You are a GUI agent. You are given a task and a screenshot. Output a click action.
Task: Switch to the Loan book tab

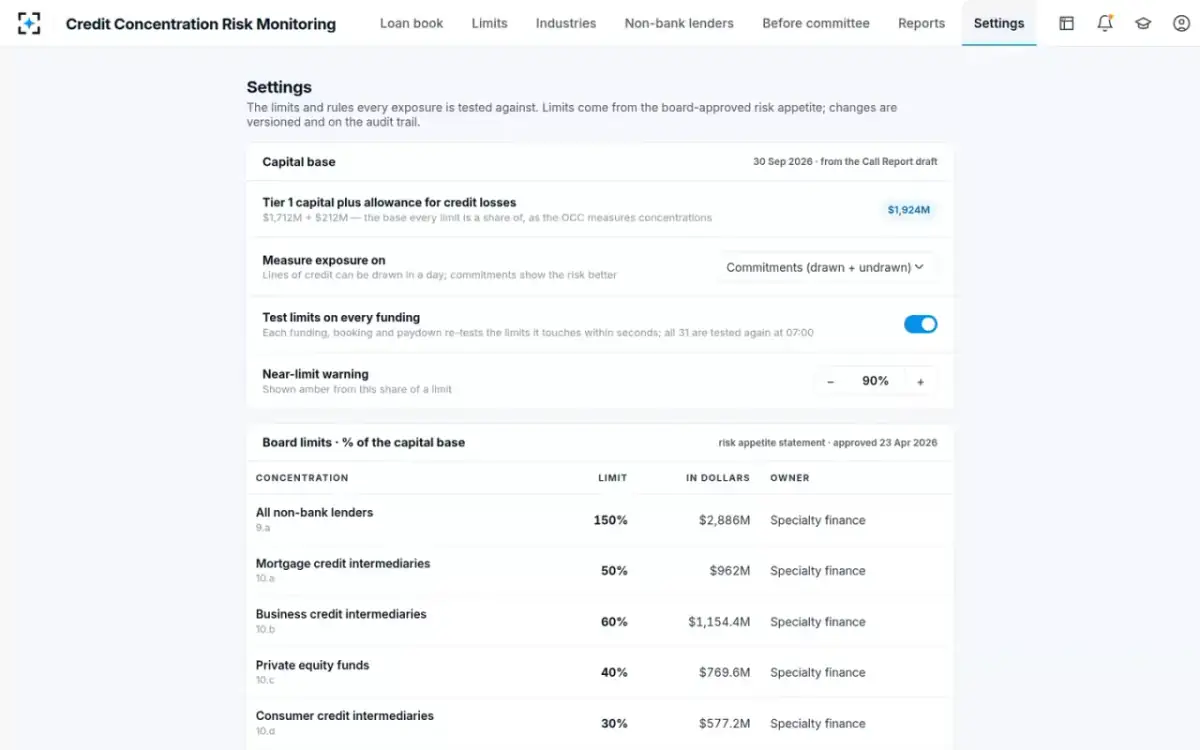point(411,23)
